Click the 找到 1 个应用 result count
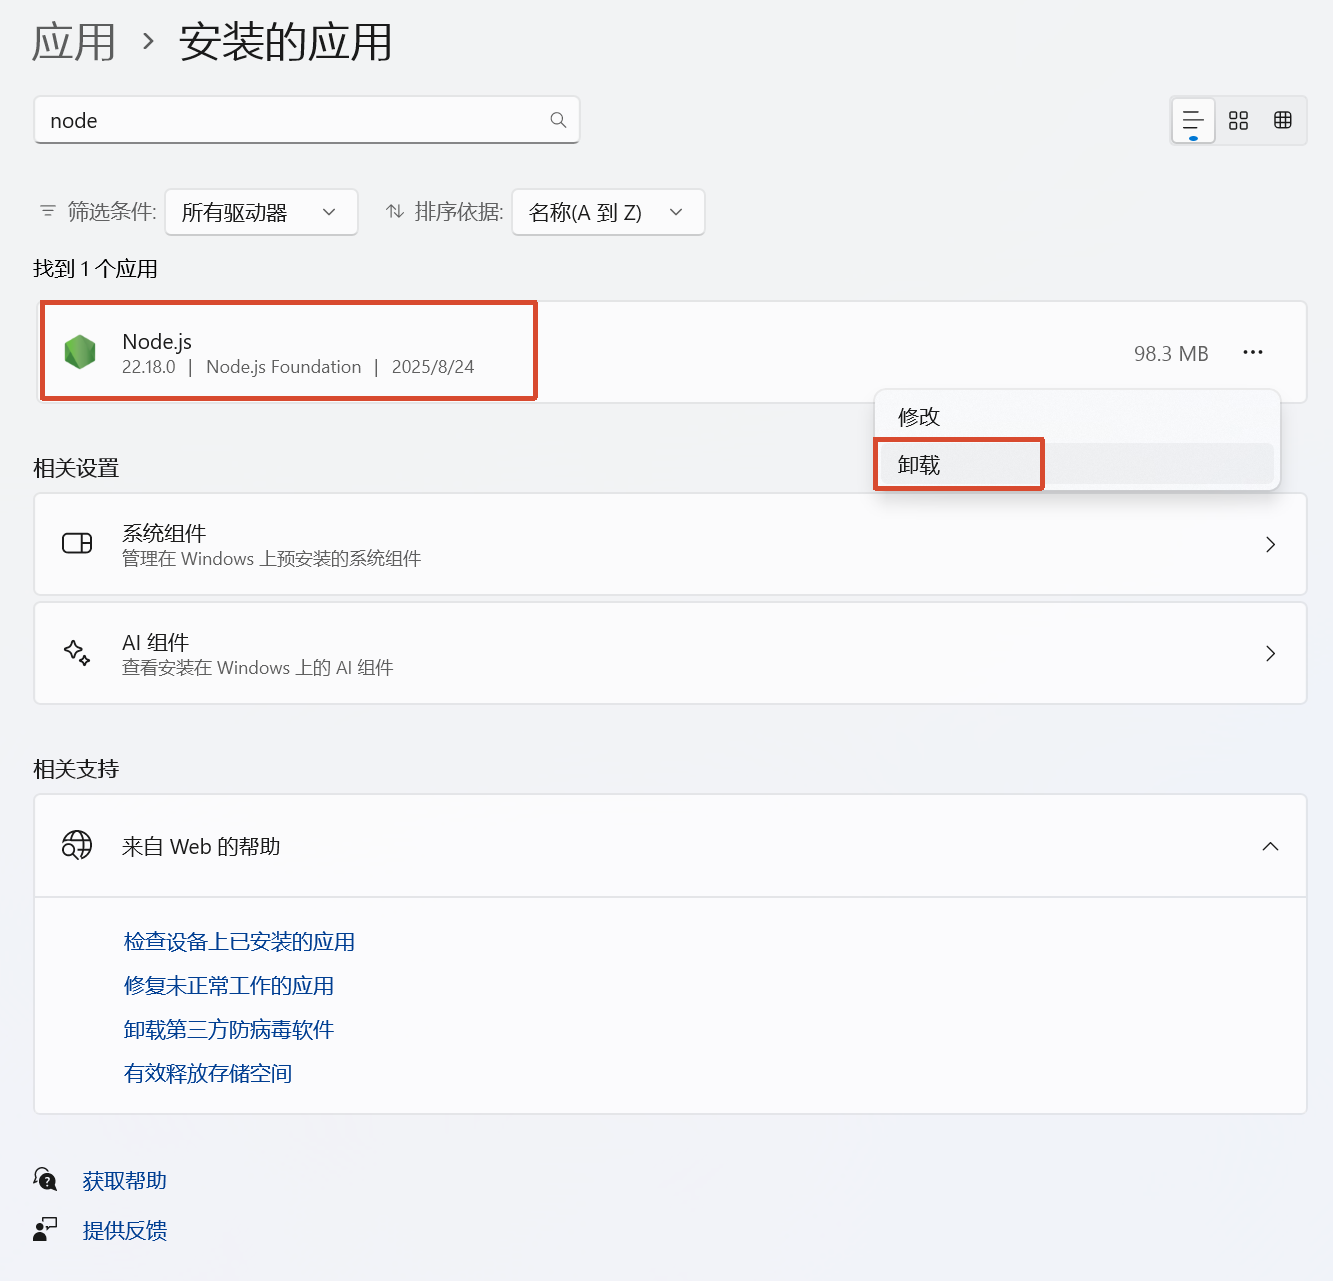Image resolution: width=1333 pixels, height=1281 pixels. 95,268
